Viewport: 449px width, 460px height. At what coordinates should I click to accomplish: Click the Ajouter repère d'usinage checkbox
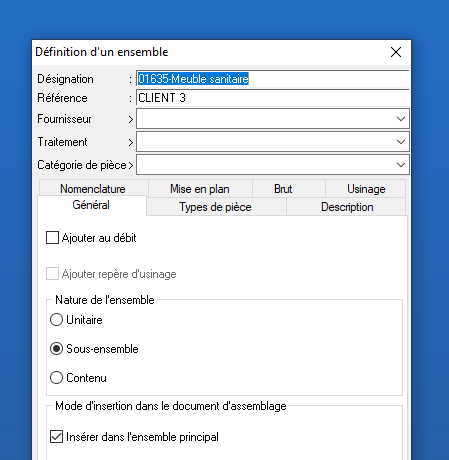pyautogui.click(x=52, y=274)
